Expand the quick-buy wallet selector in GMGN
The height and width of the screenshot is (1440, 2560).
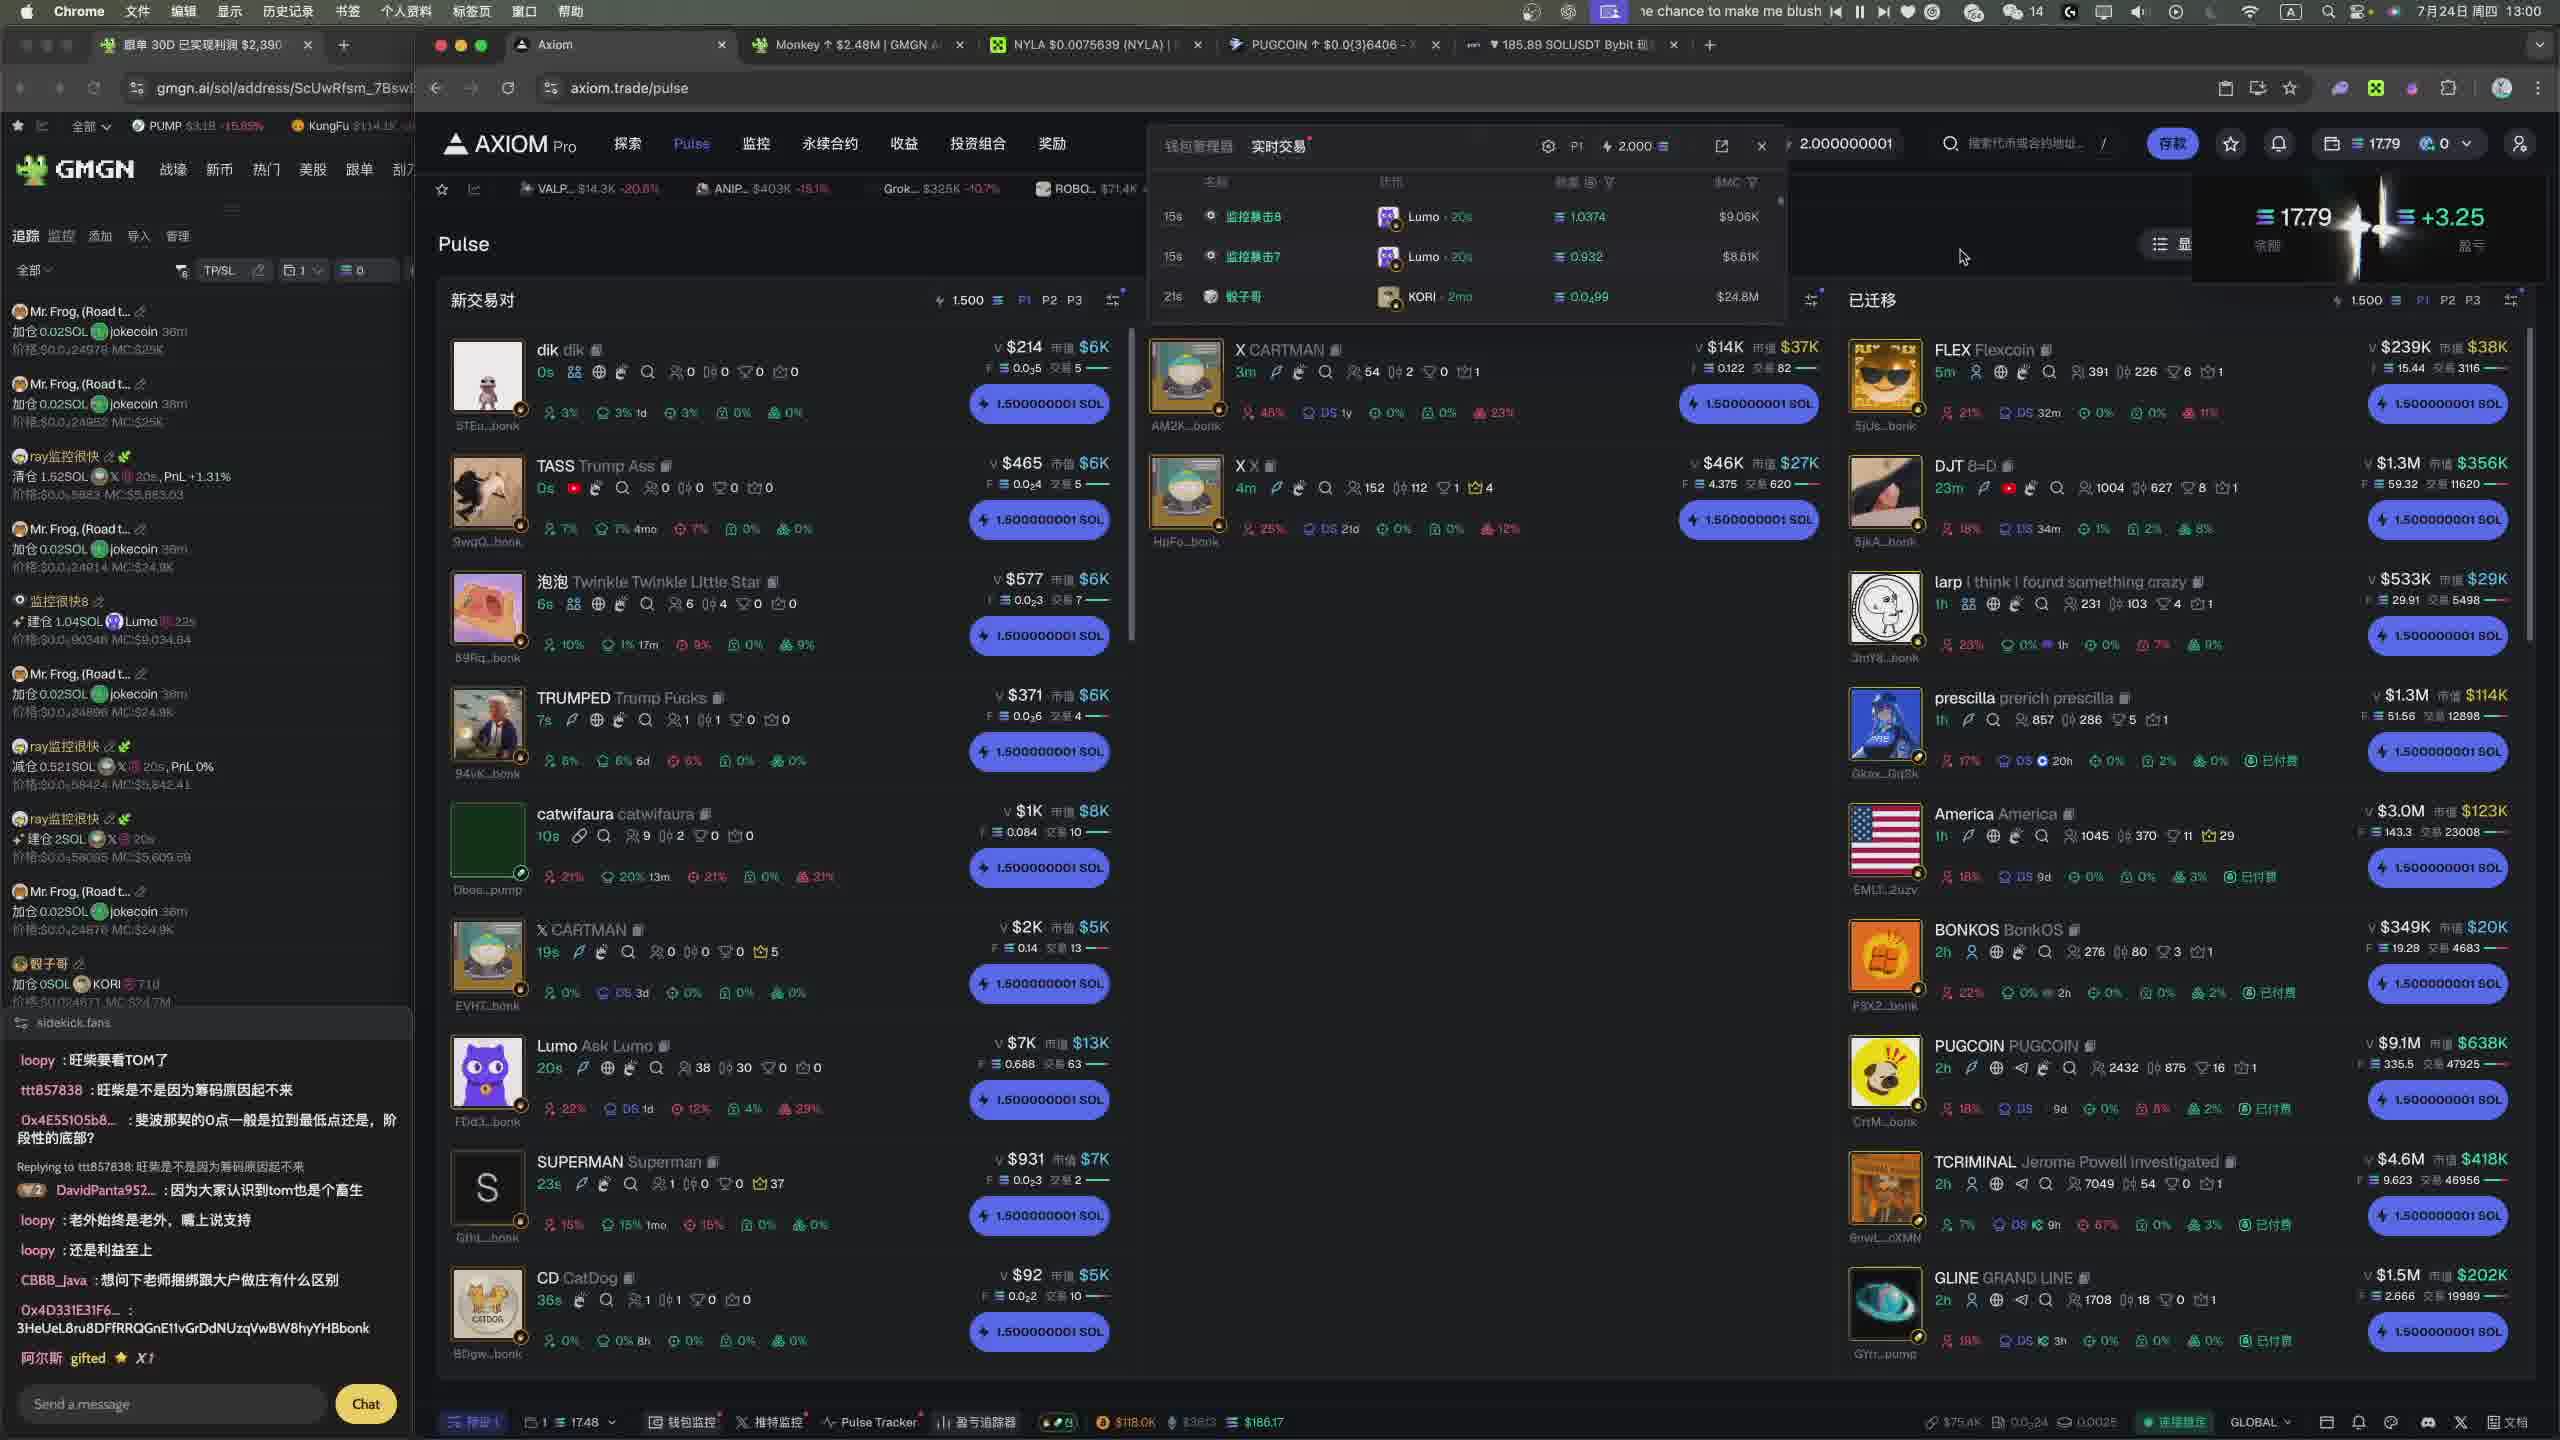(x=303, y=270)
